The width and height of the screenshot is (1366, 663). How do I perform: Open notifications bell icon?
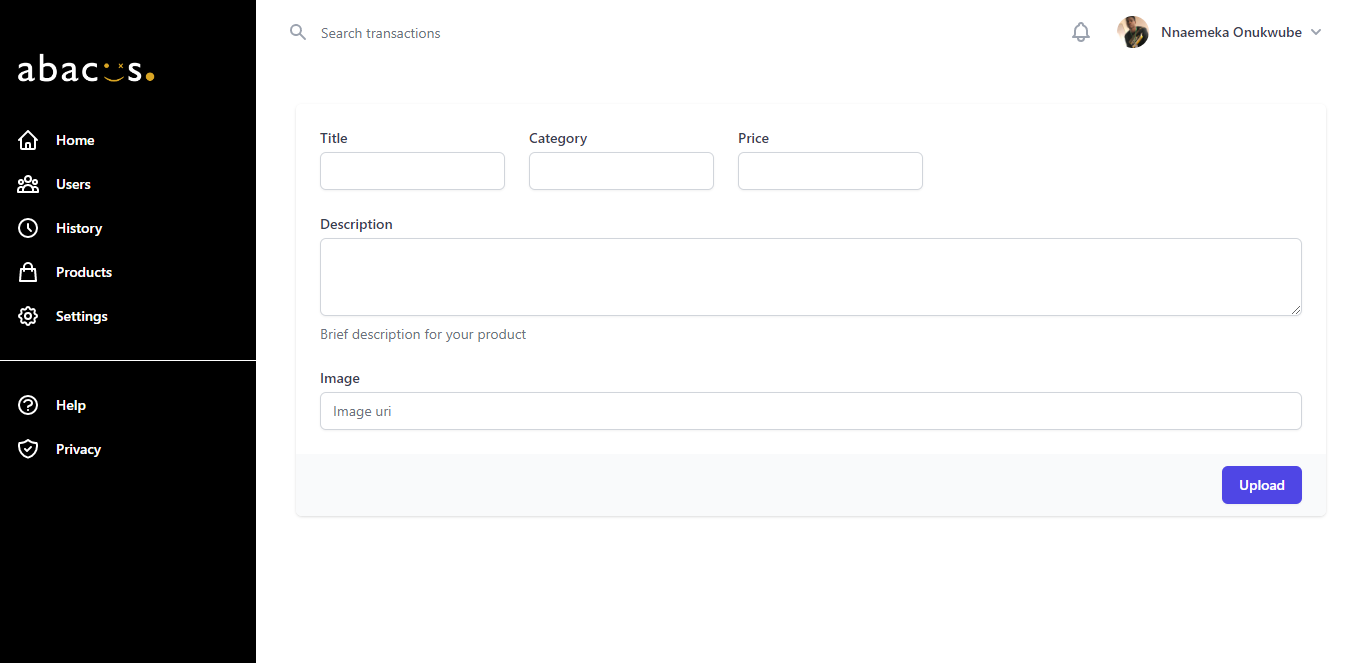(x=1081, y=33)
